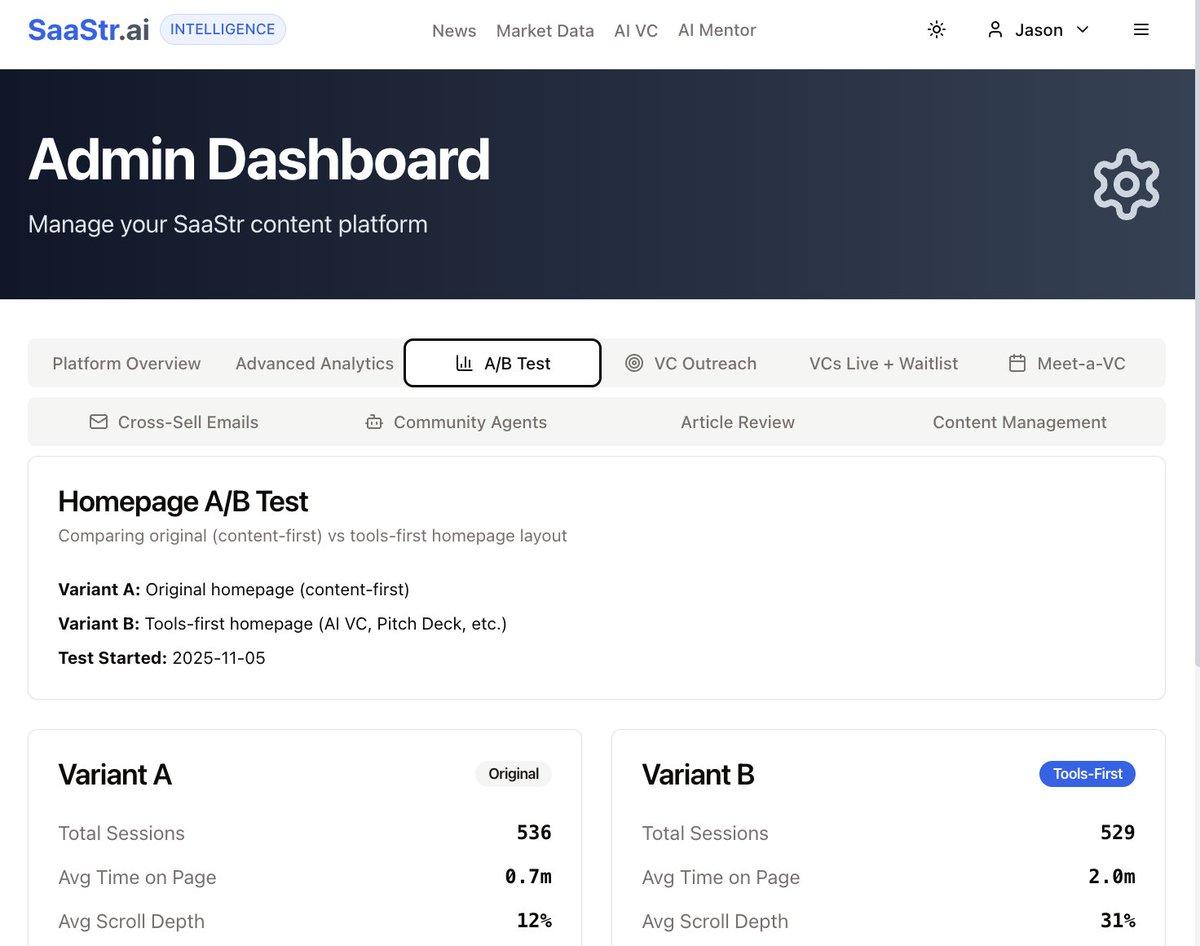The image size is (1200, 946).
Task: Click the Original badge on Variant A
Action: (x=513, y=773)
